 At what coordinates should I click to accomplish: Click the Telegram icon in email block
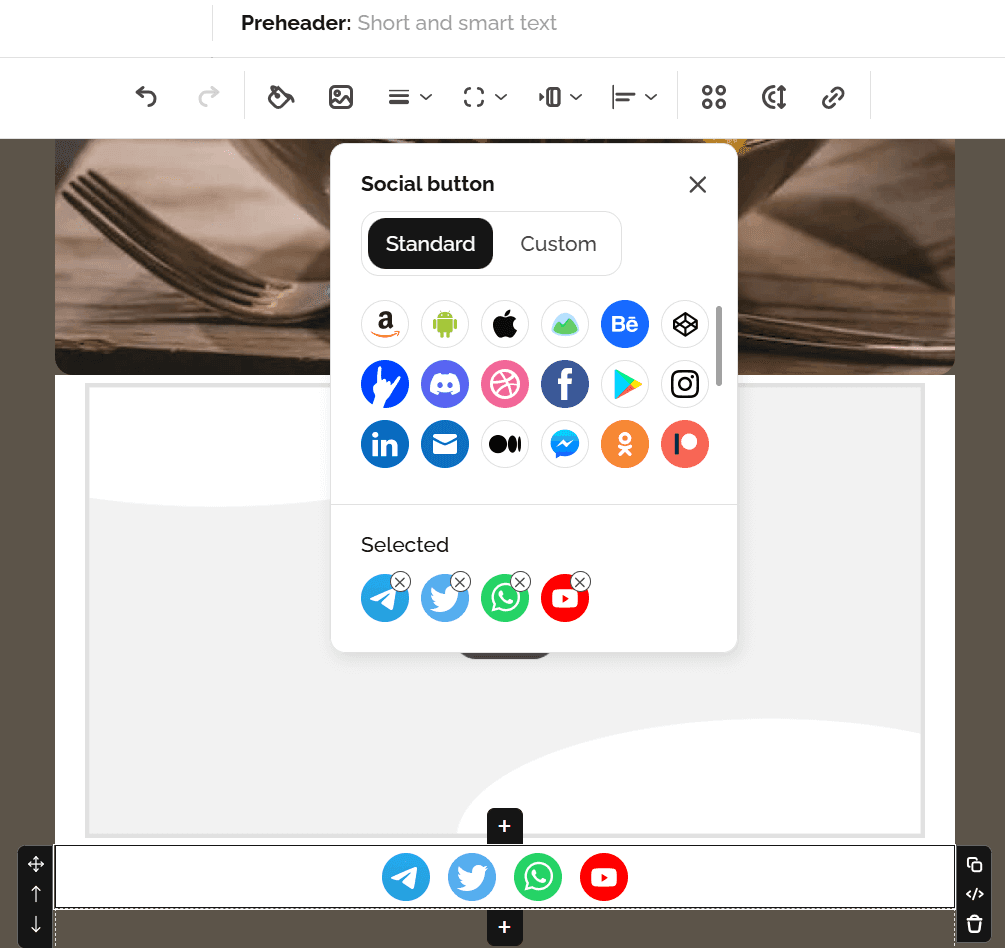coord(406,877)
